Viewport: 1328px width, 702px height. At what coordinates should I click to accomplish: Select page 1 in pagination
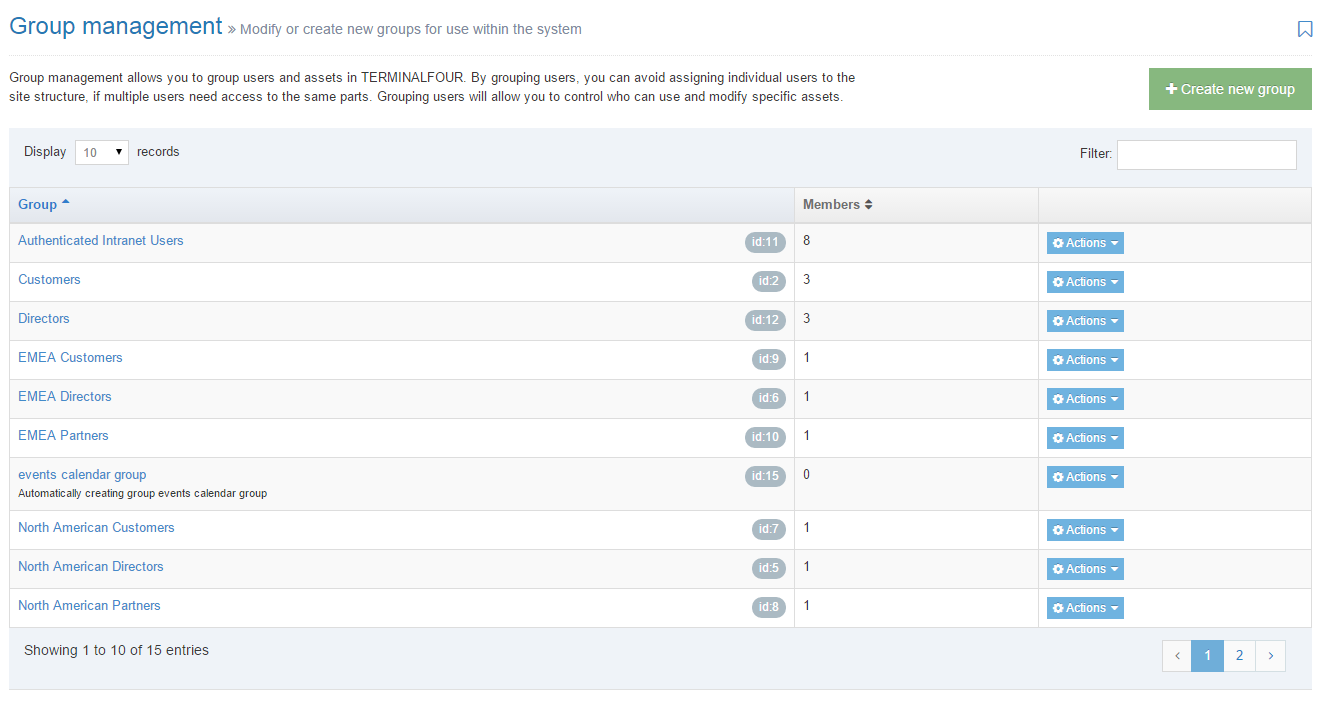1207,656
